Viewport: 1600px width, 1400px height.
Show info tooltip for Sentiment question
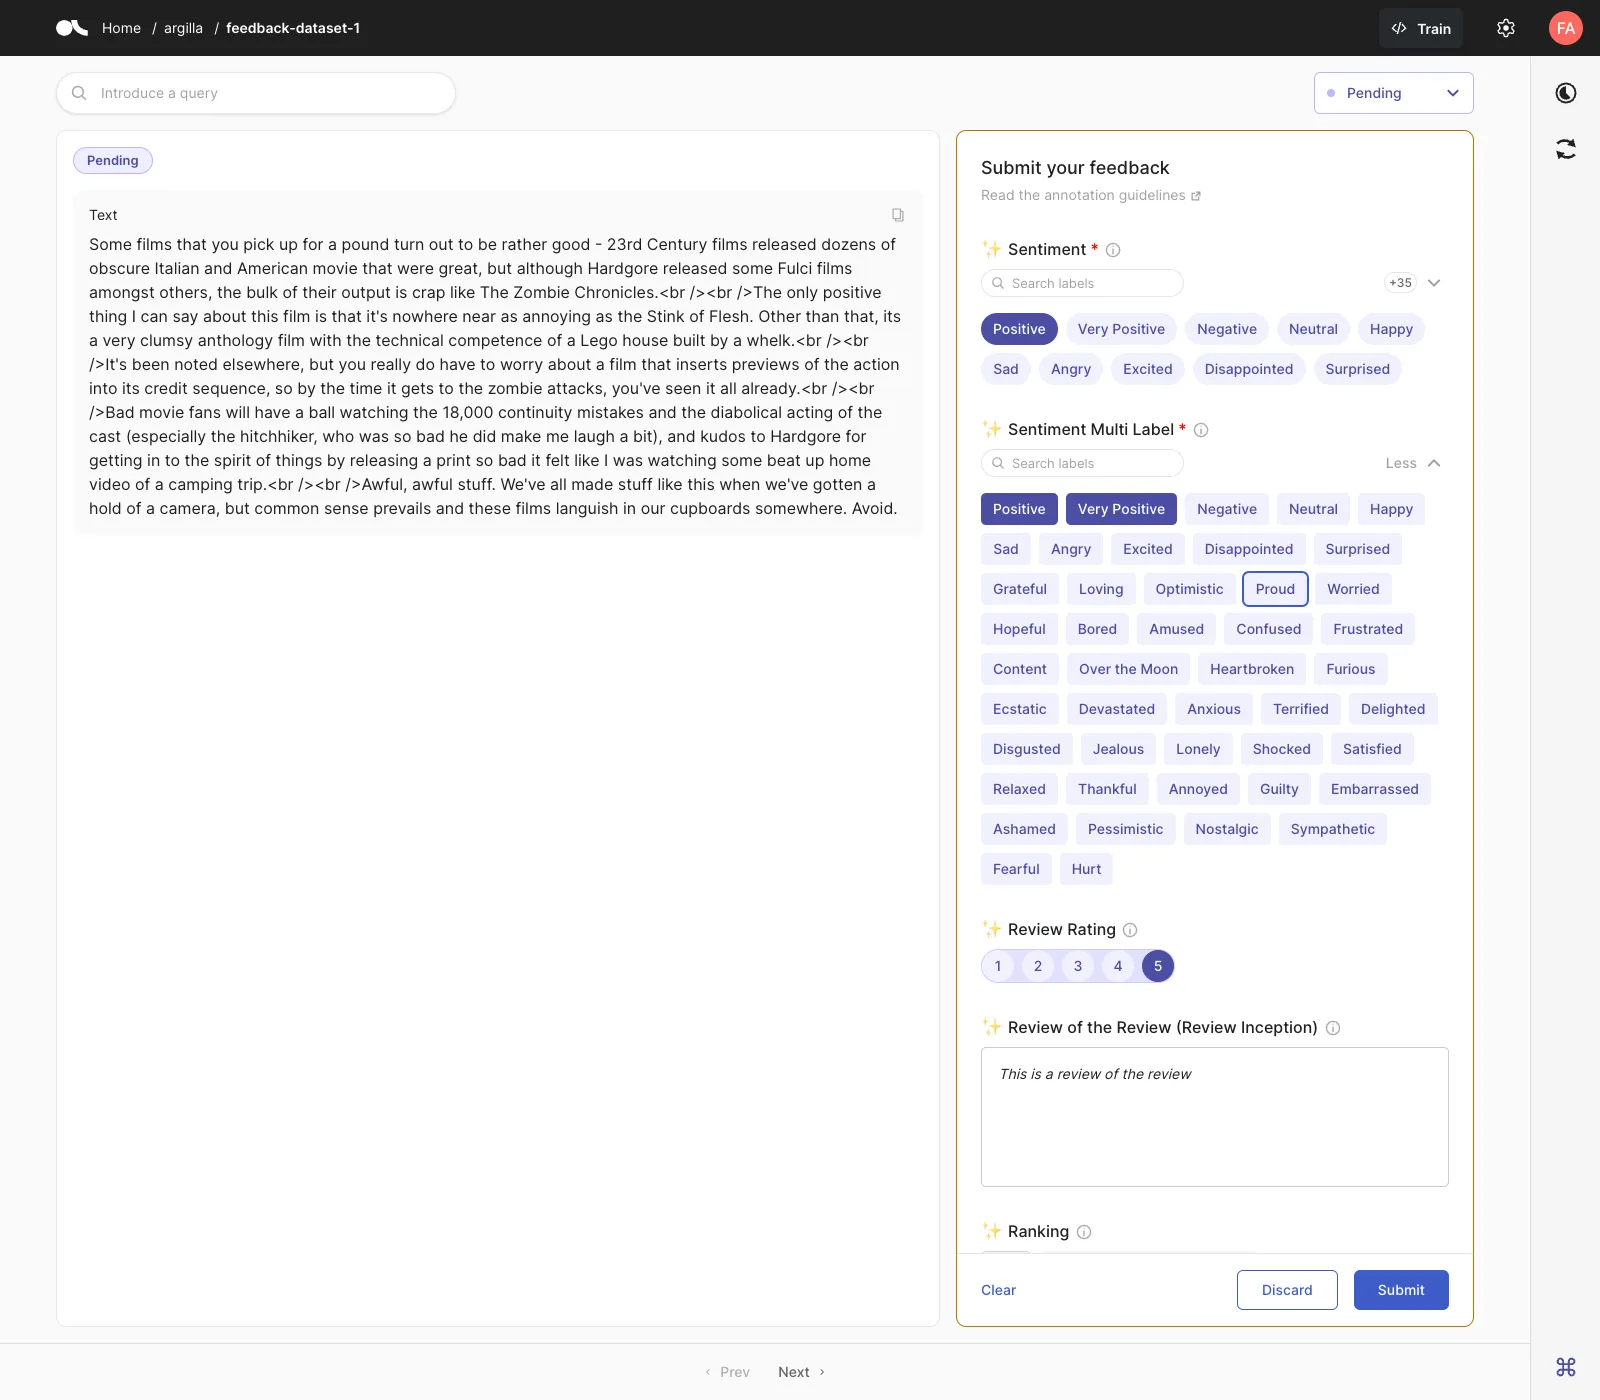click(1113, 250)
